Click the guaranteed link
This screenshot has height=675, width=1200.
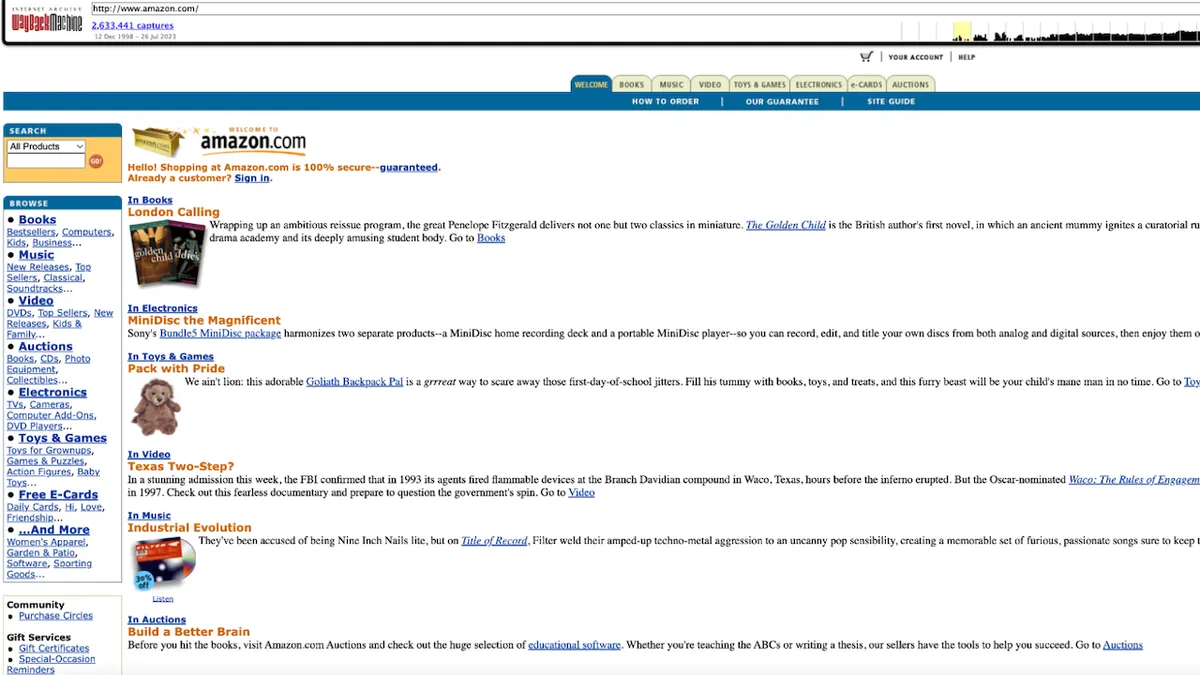click(408, 167)
